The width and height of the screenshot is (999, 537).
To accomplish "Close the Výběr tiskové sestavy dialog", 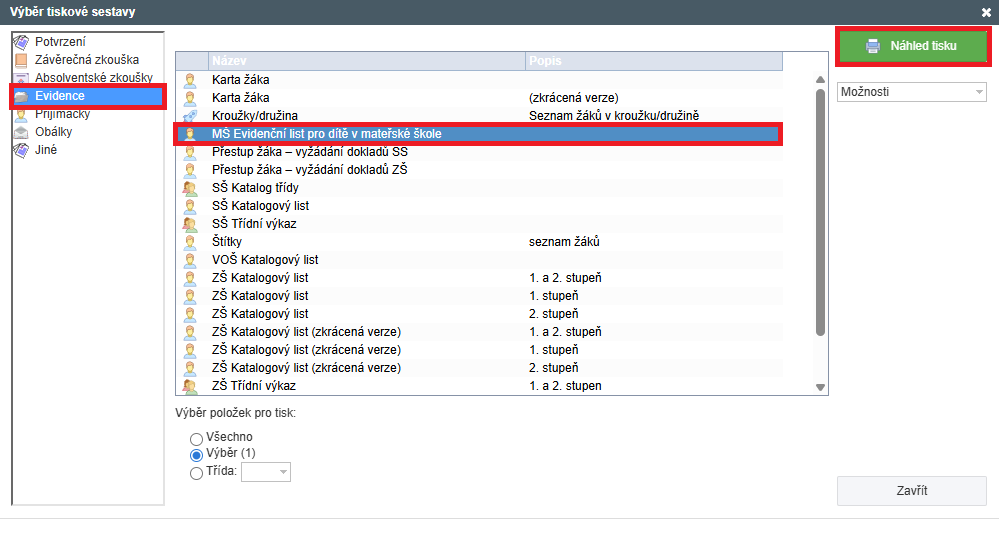I will coord(986,12).
